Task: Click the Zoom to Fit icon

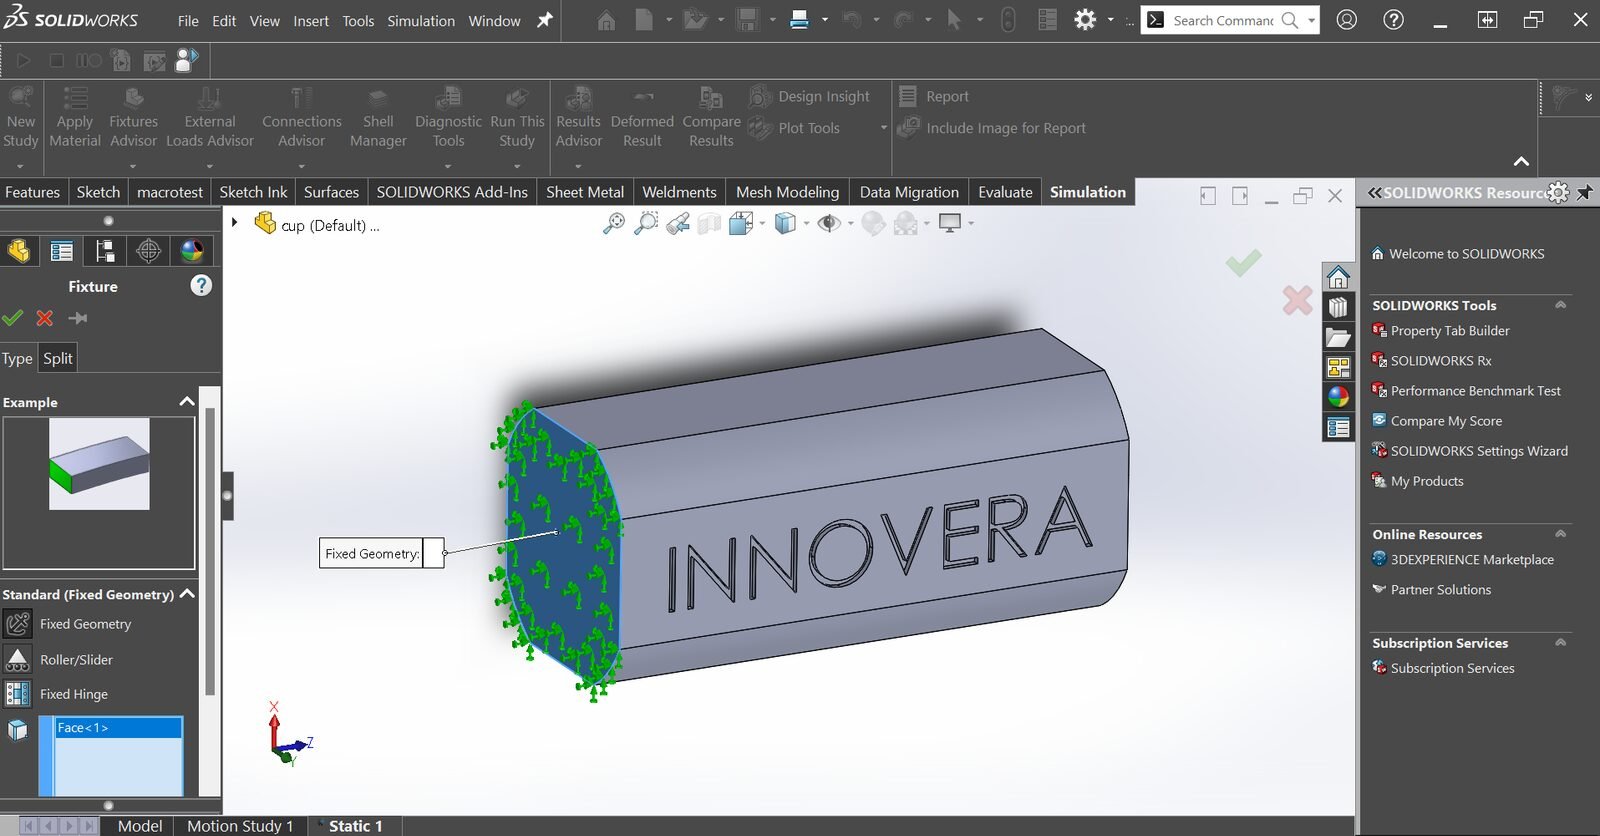Action: [x=613, y=224]
